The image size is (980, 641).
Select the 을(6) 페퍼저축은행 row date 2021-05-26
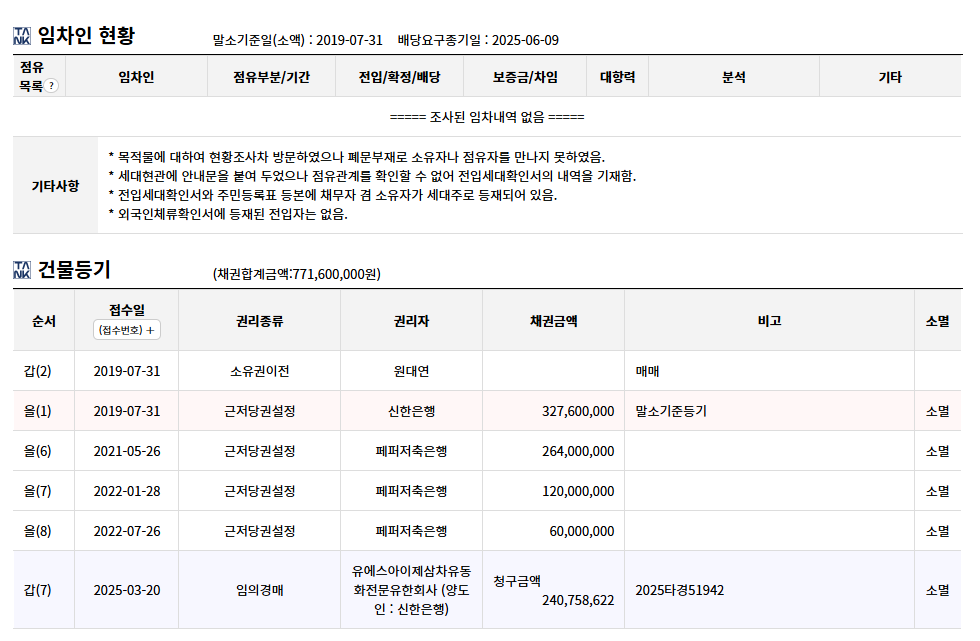(x=127, y=451)
